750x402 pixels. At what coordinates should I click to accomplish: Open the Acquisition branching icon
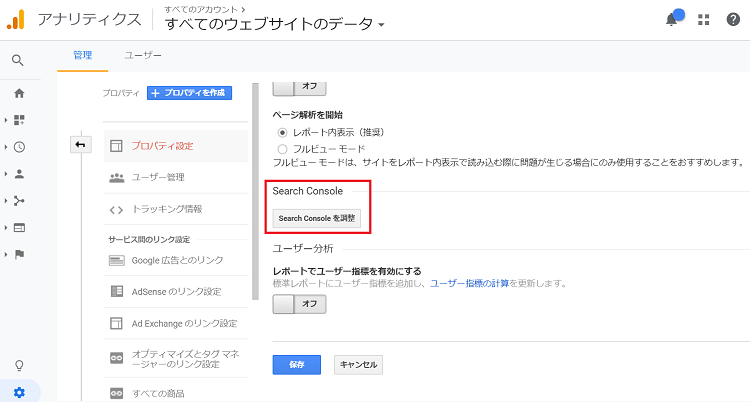coord(19,201)
